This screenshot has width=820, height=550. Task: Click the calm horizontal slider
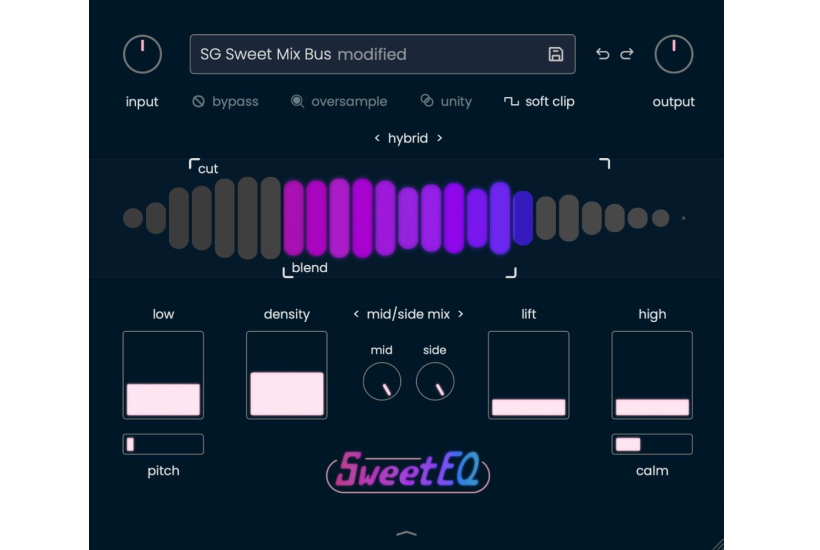click(x=652, y=444)
